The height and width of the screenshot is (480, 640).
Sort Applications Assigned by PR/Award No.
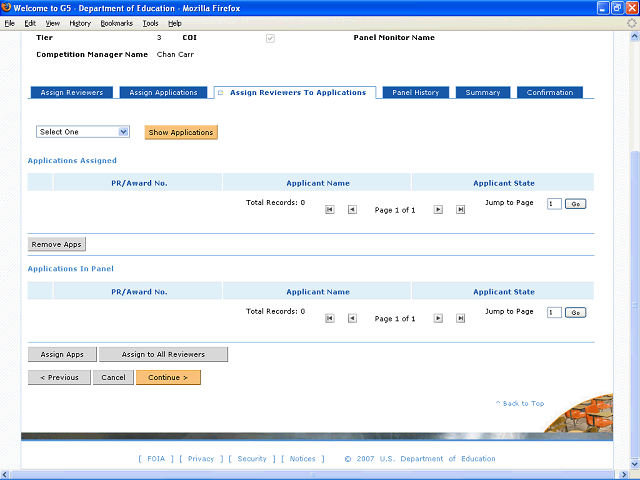(139, 183)
